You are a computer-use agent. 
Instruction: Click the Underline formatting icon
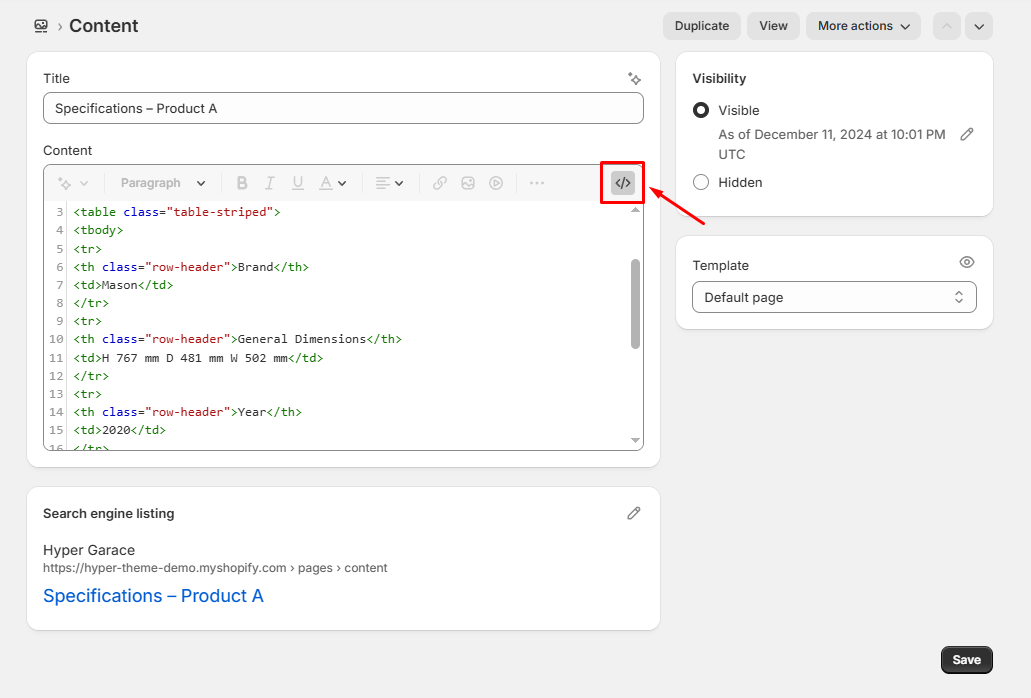(297, 183)
